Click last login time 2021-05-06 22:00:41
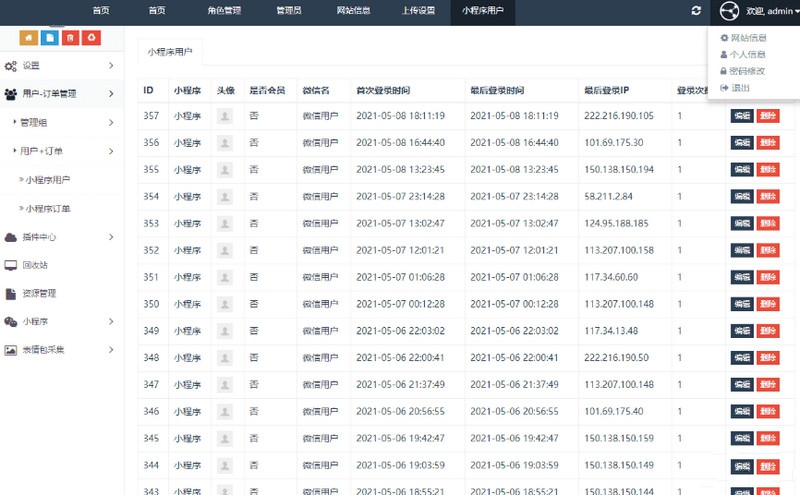 point(514,358)
